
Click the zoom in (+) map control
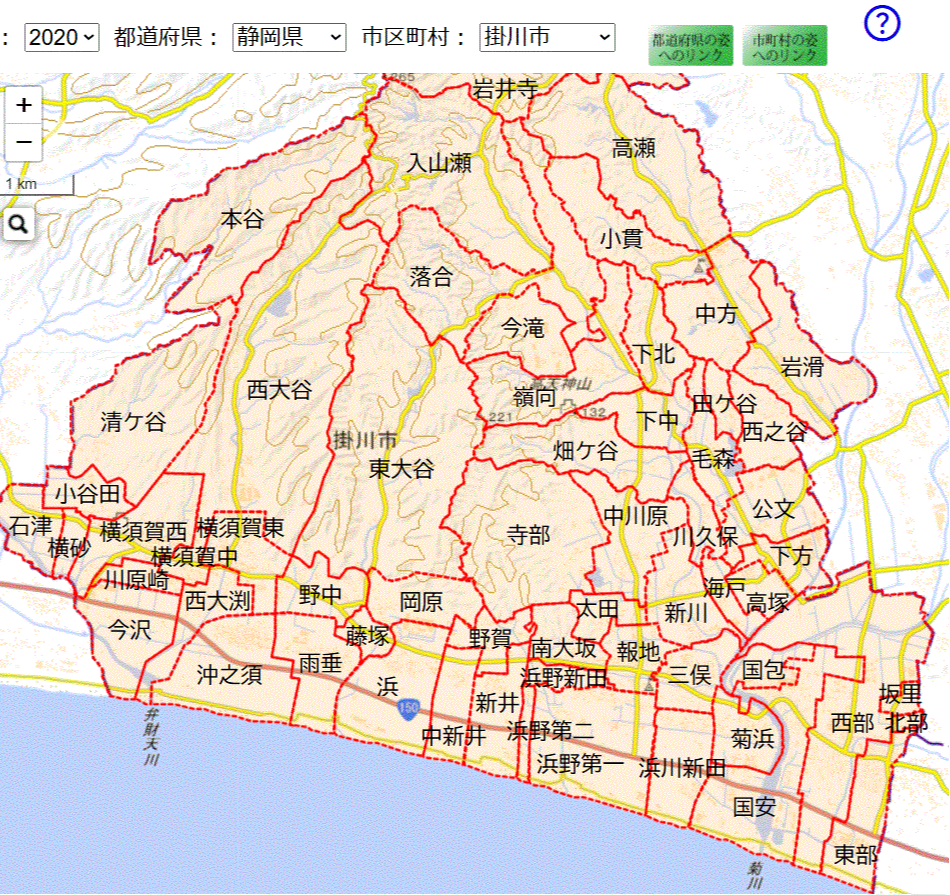pos(23,103)
